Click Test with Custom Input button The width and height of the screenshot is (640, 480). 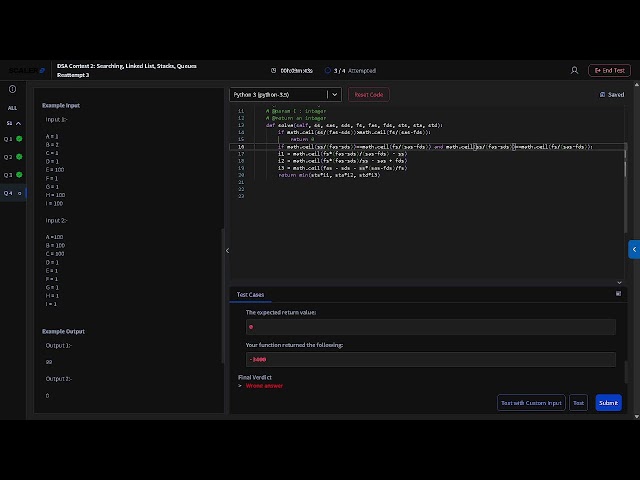pyautogui.click(x=531, y=403)
